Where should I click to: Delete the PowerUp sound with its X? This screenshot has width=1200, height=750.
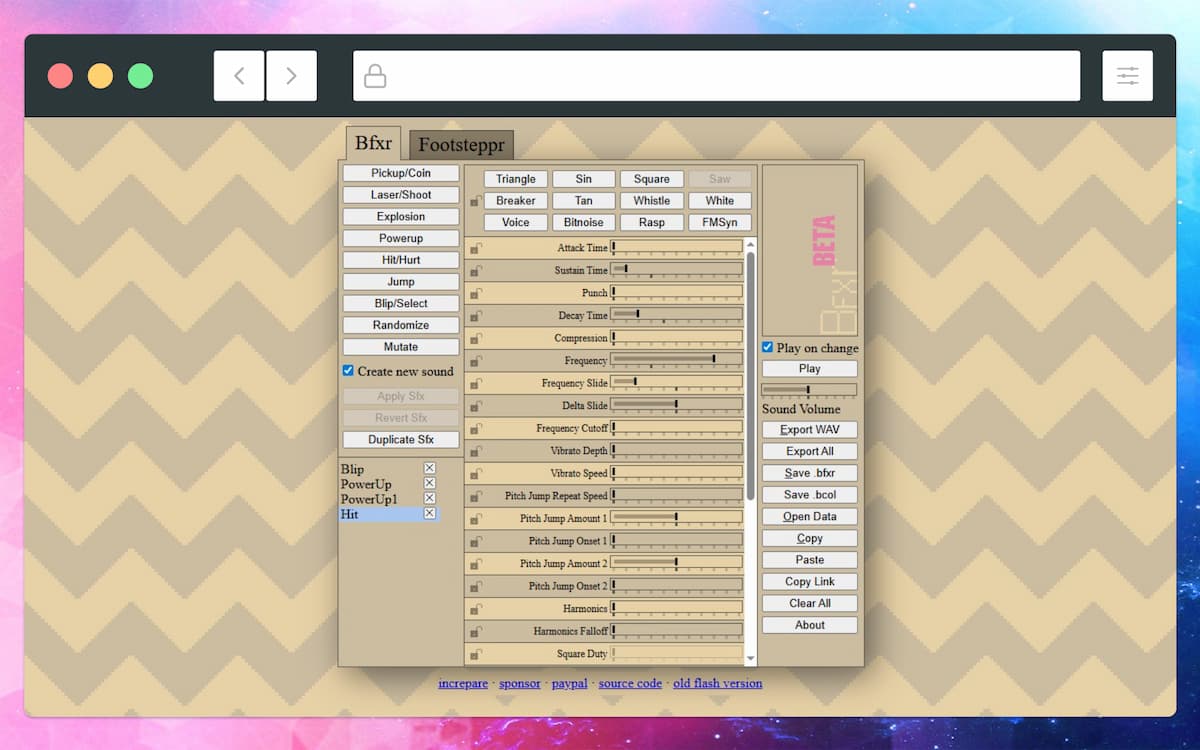tap(429, 483)
